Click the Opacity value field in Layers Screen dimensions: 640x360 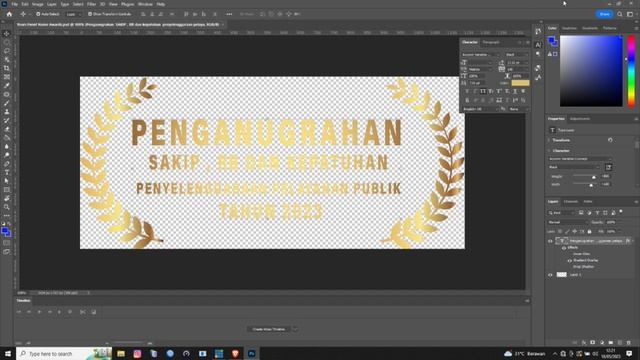612,222
